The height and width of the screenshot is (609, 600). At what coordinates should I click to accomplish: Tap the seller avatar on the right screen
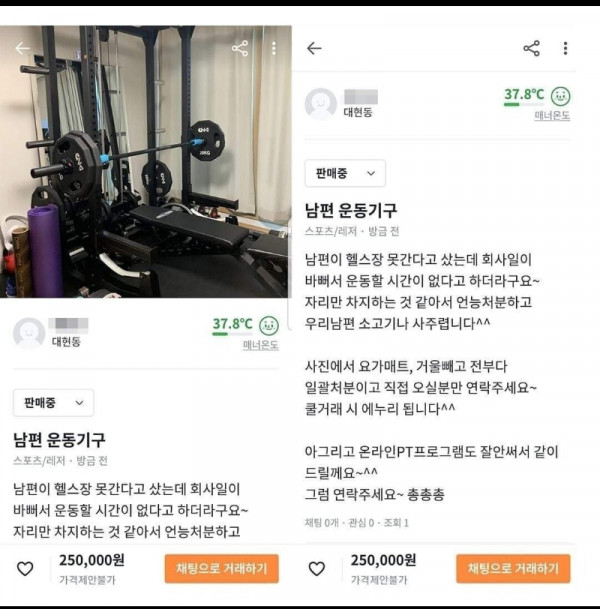pyautogui.click(x=321, y=104)
